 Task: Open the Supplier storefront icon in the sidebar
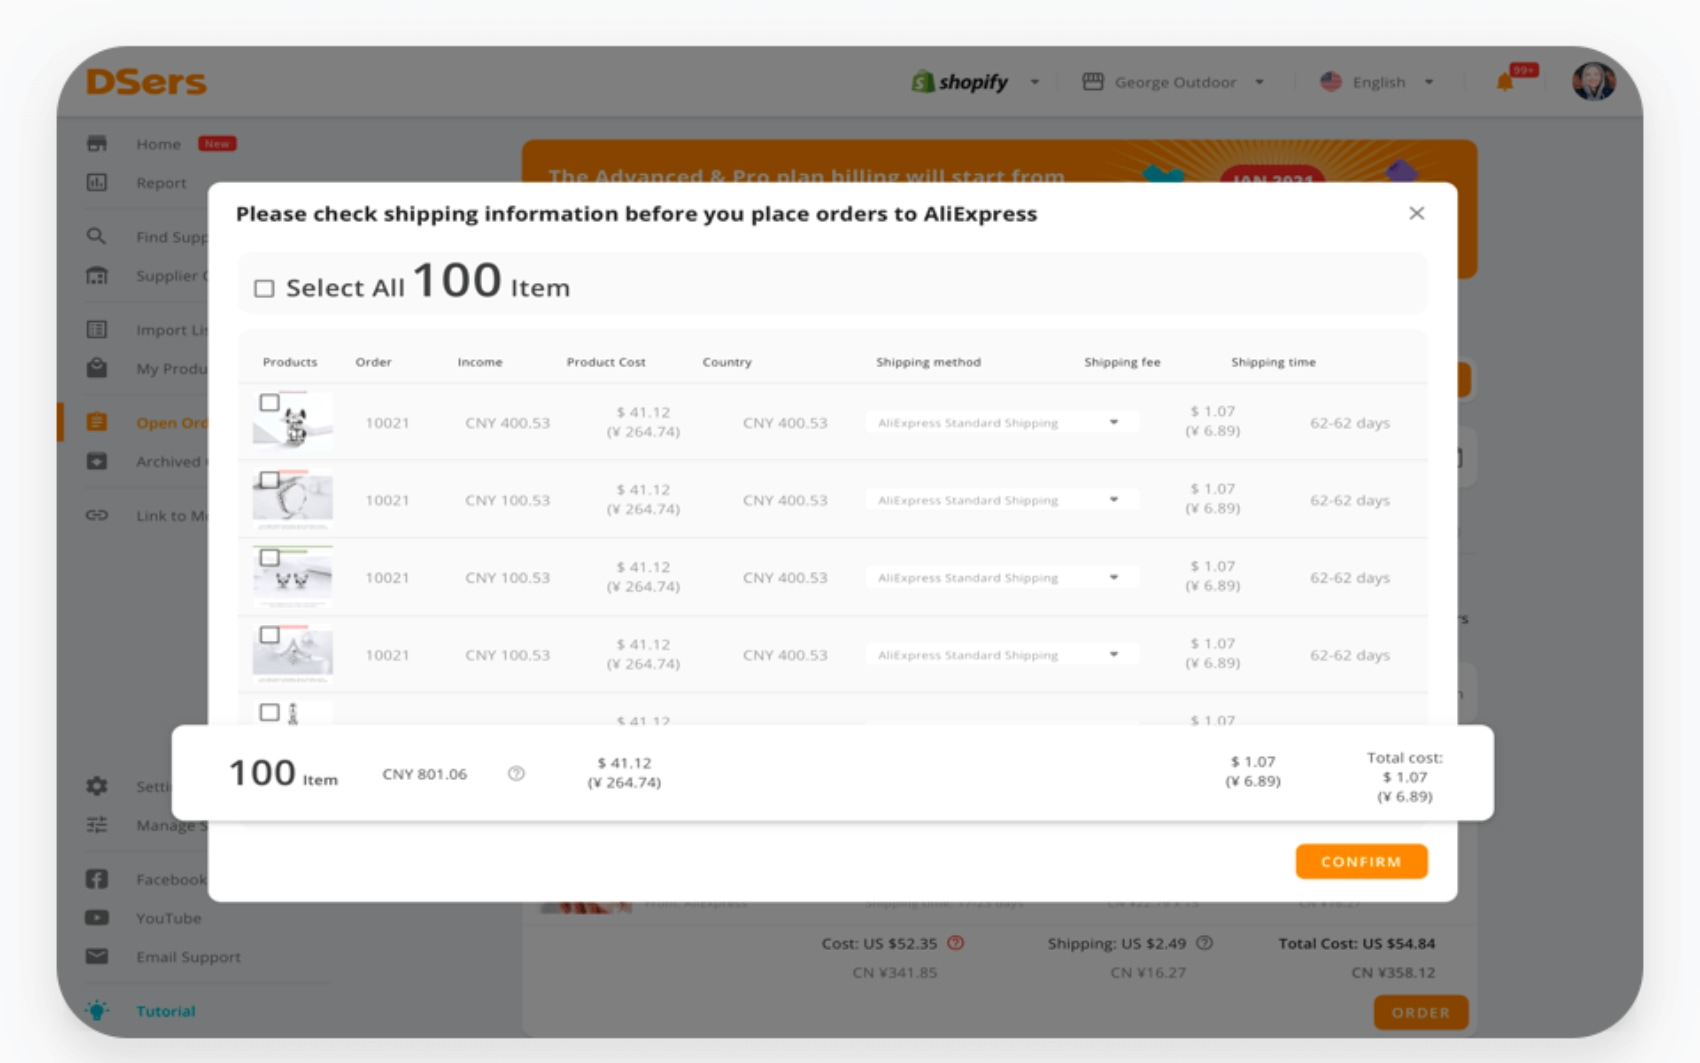click(97, 276)
